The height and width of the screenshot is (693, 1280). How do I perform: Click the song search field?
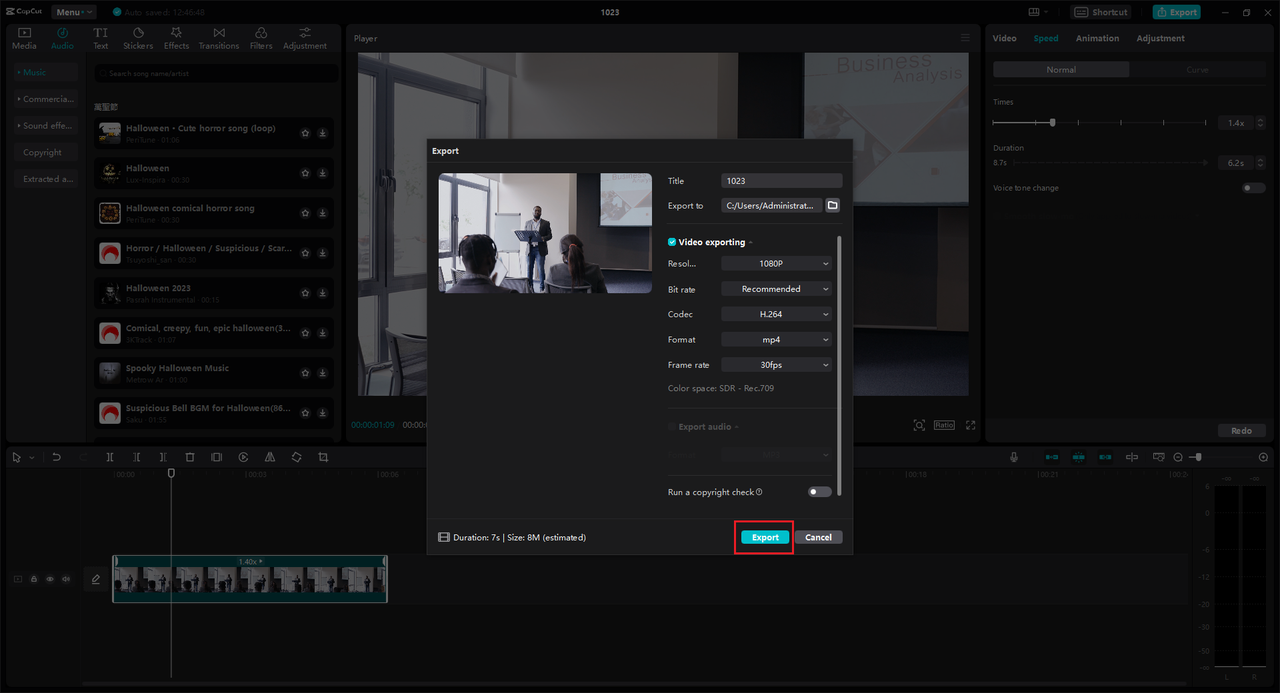(x=215, y=73)
